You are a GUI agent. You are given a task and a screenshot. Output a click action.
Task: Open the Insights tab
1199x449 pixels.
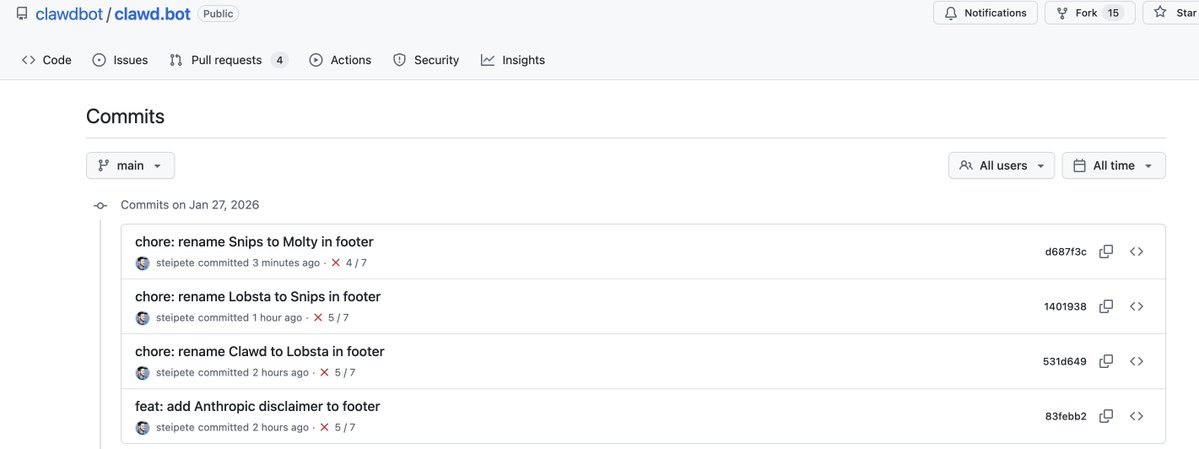pyautogui.click(x=512, y=60)
